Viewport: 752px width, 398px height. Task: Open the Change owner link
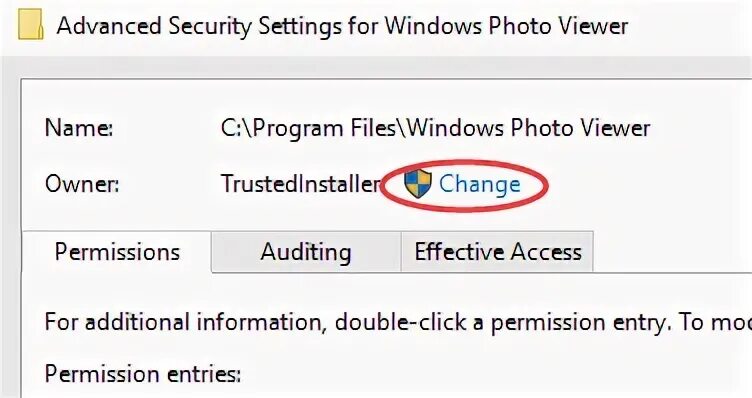coord(480,185)
